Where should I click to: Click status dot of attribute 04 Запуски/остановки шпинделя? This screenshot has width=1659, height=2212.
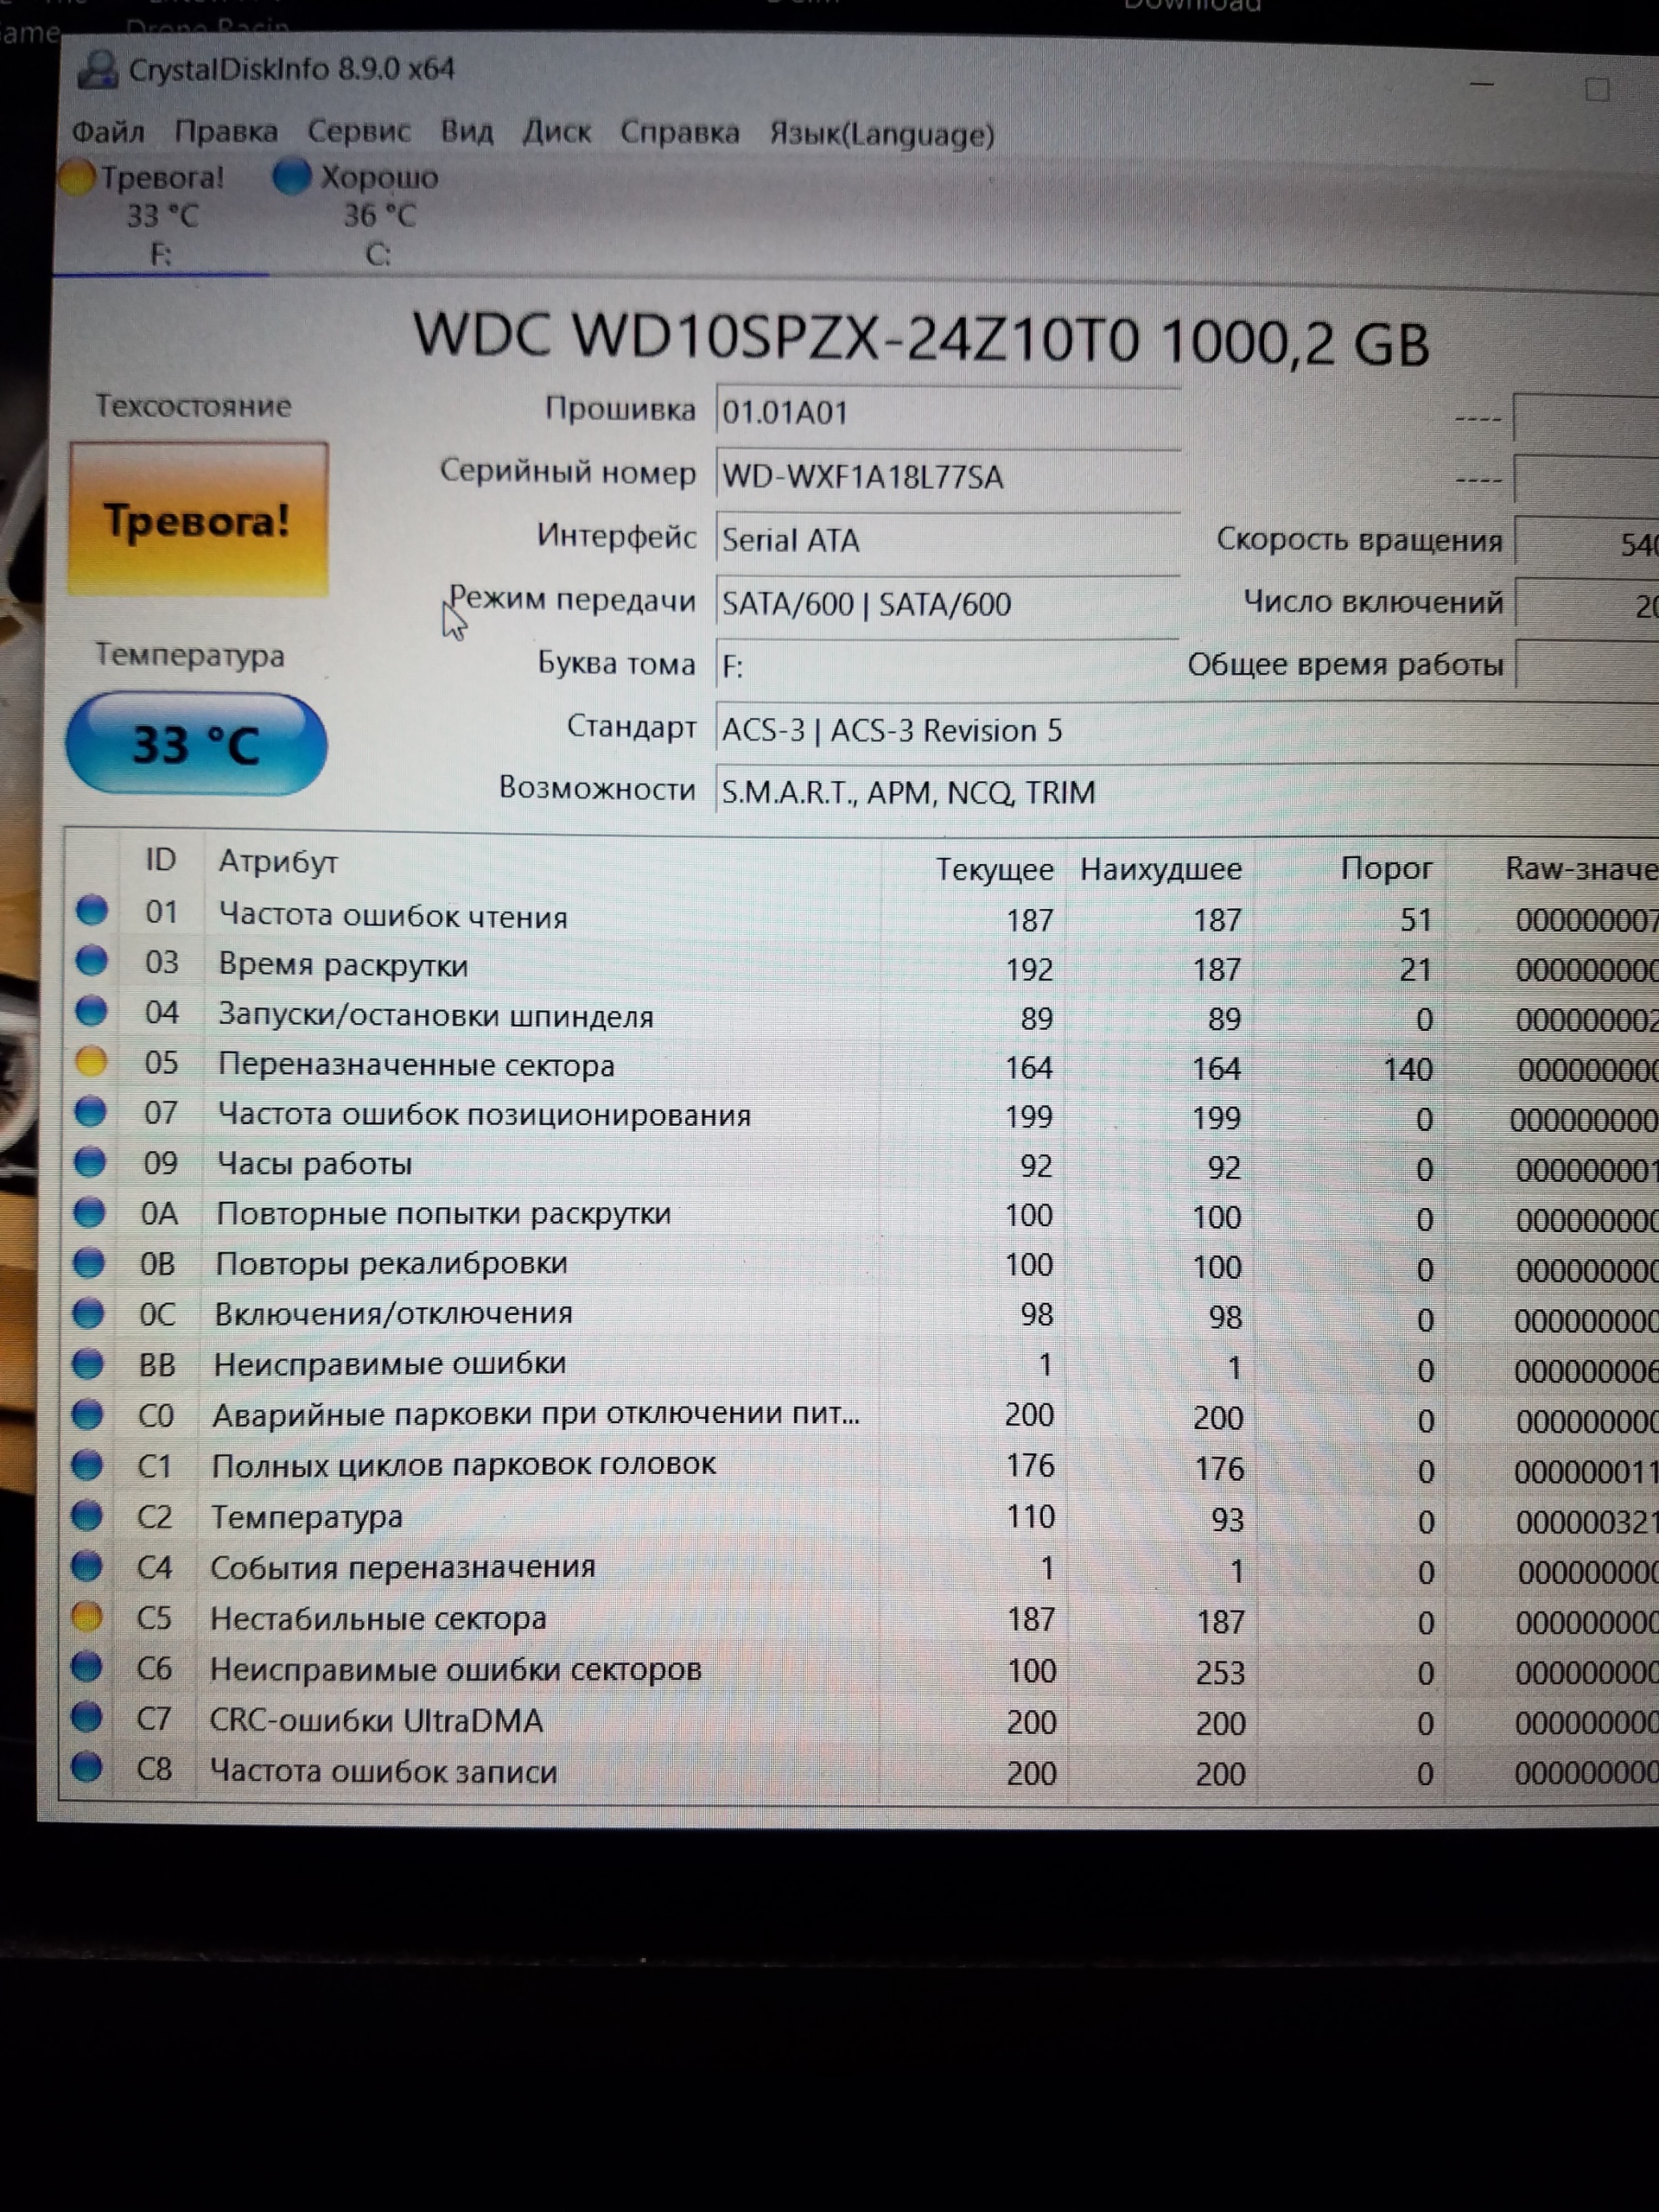[x=91, y=1010]
